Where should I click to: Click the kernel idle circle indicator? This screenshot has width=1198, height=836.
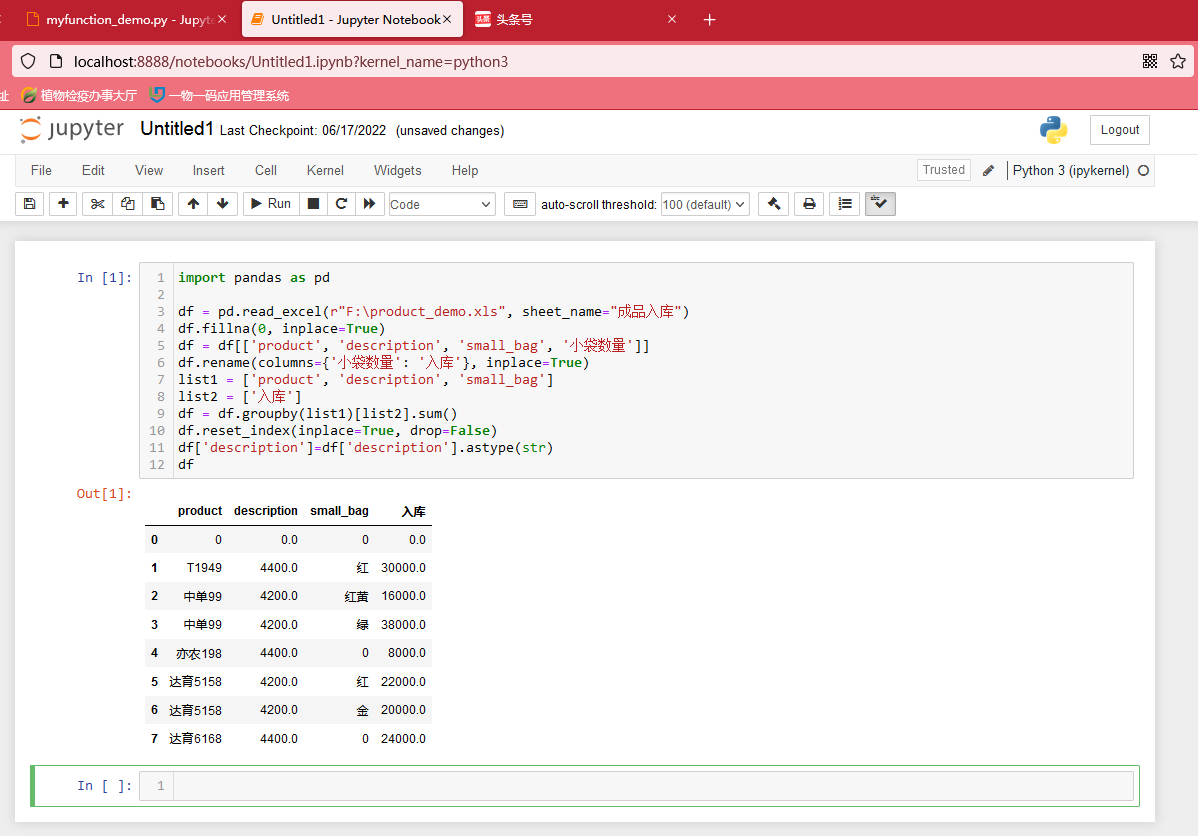click(1144, 170)
